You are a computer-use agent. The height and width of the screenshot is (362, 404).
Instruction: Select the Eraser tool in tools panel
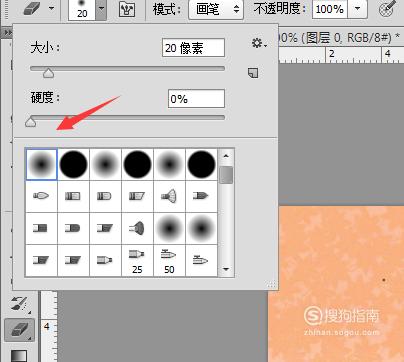click(19, 329)
